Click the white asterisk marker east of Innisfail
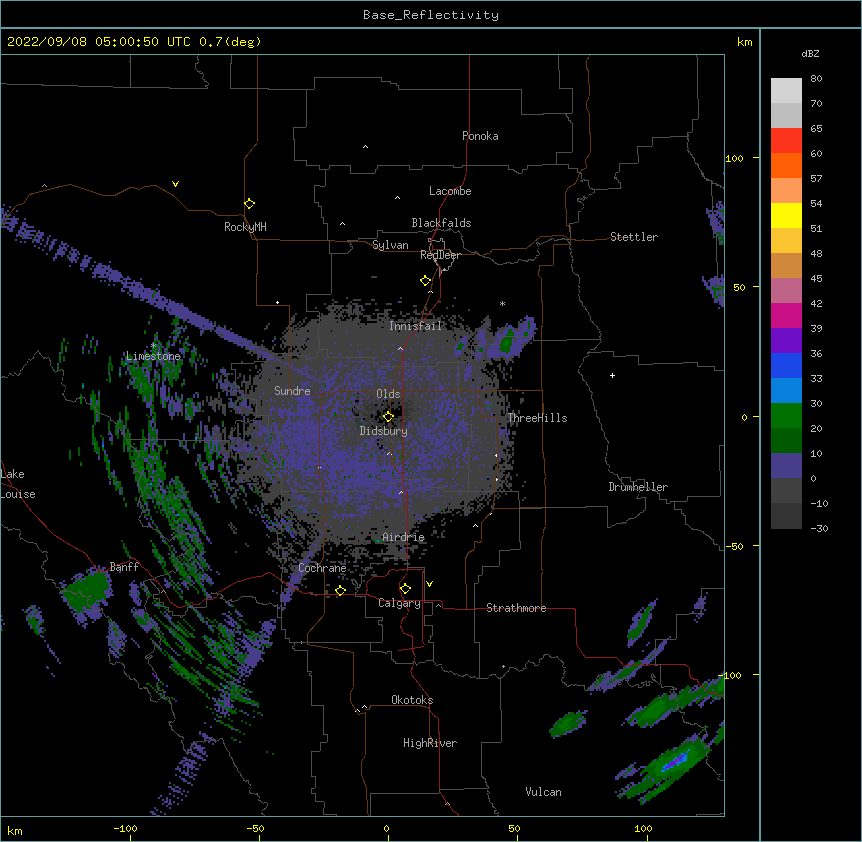The width and height of the screenshot is (862, 842). [x=502, y=303]
